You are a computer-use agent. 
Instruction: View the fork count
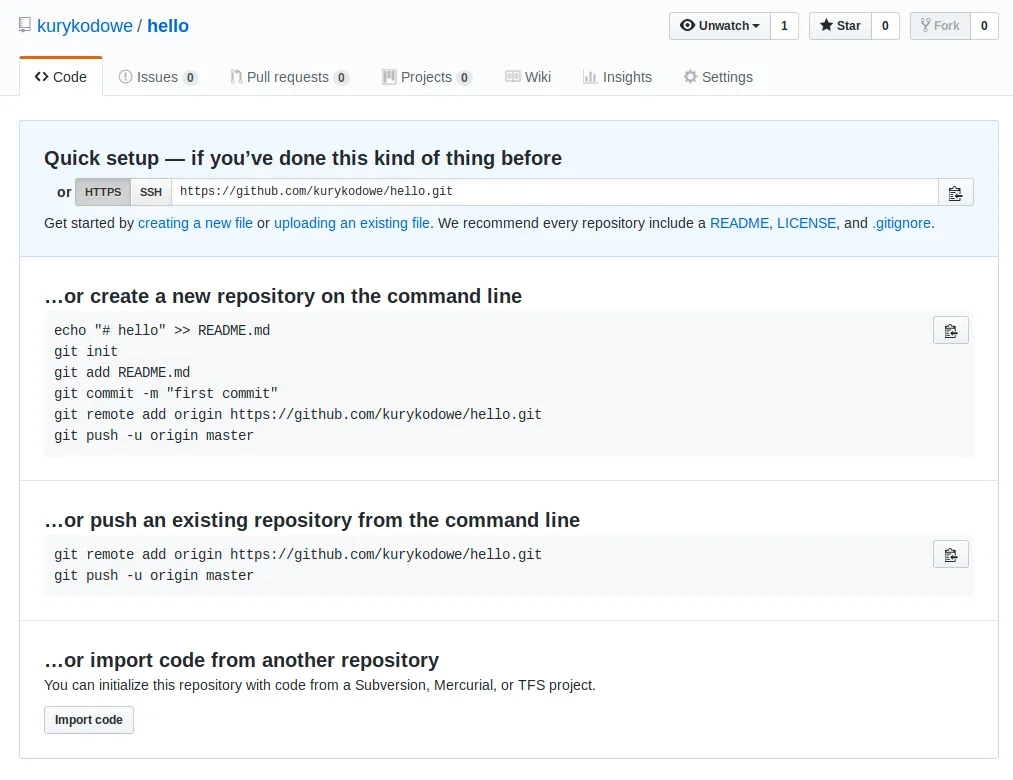click(984, 26)
